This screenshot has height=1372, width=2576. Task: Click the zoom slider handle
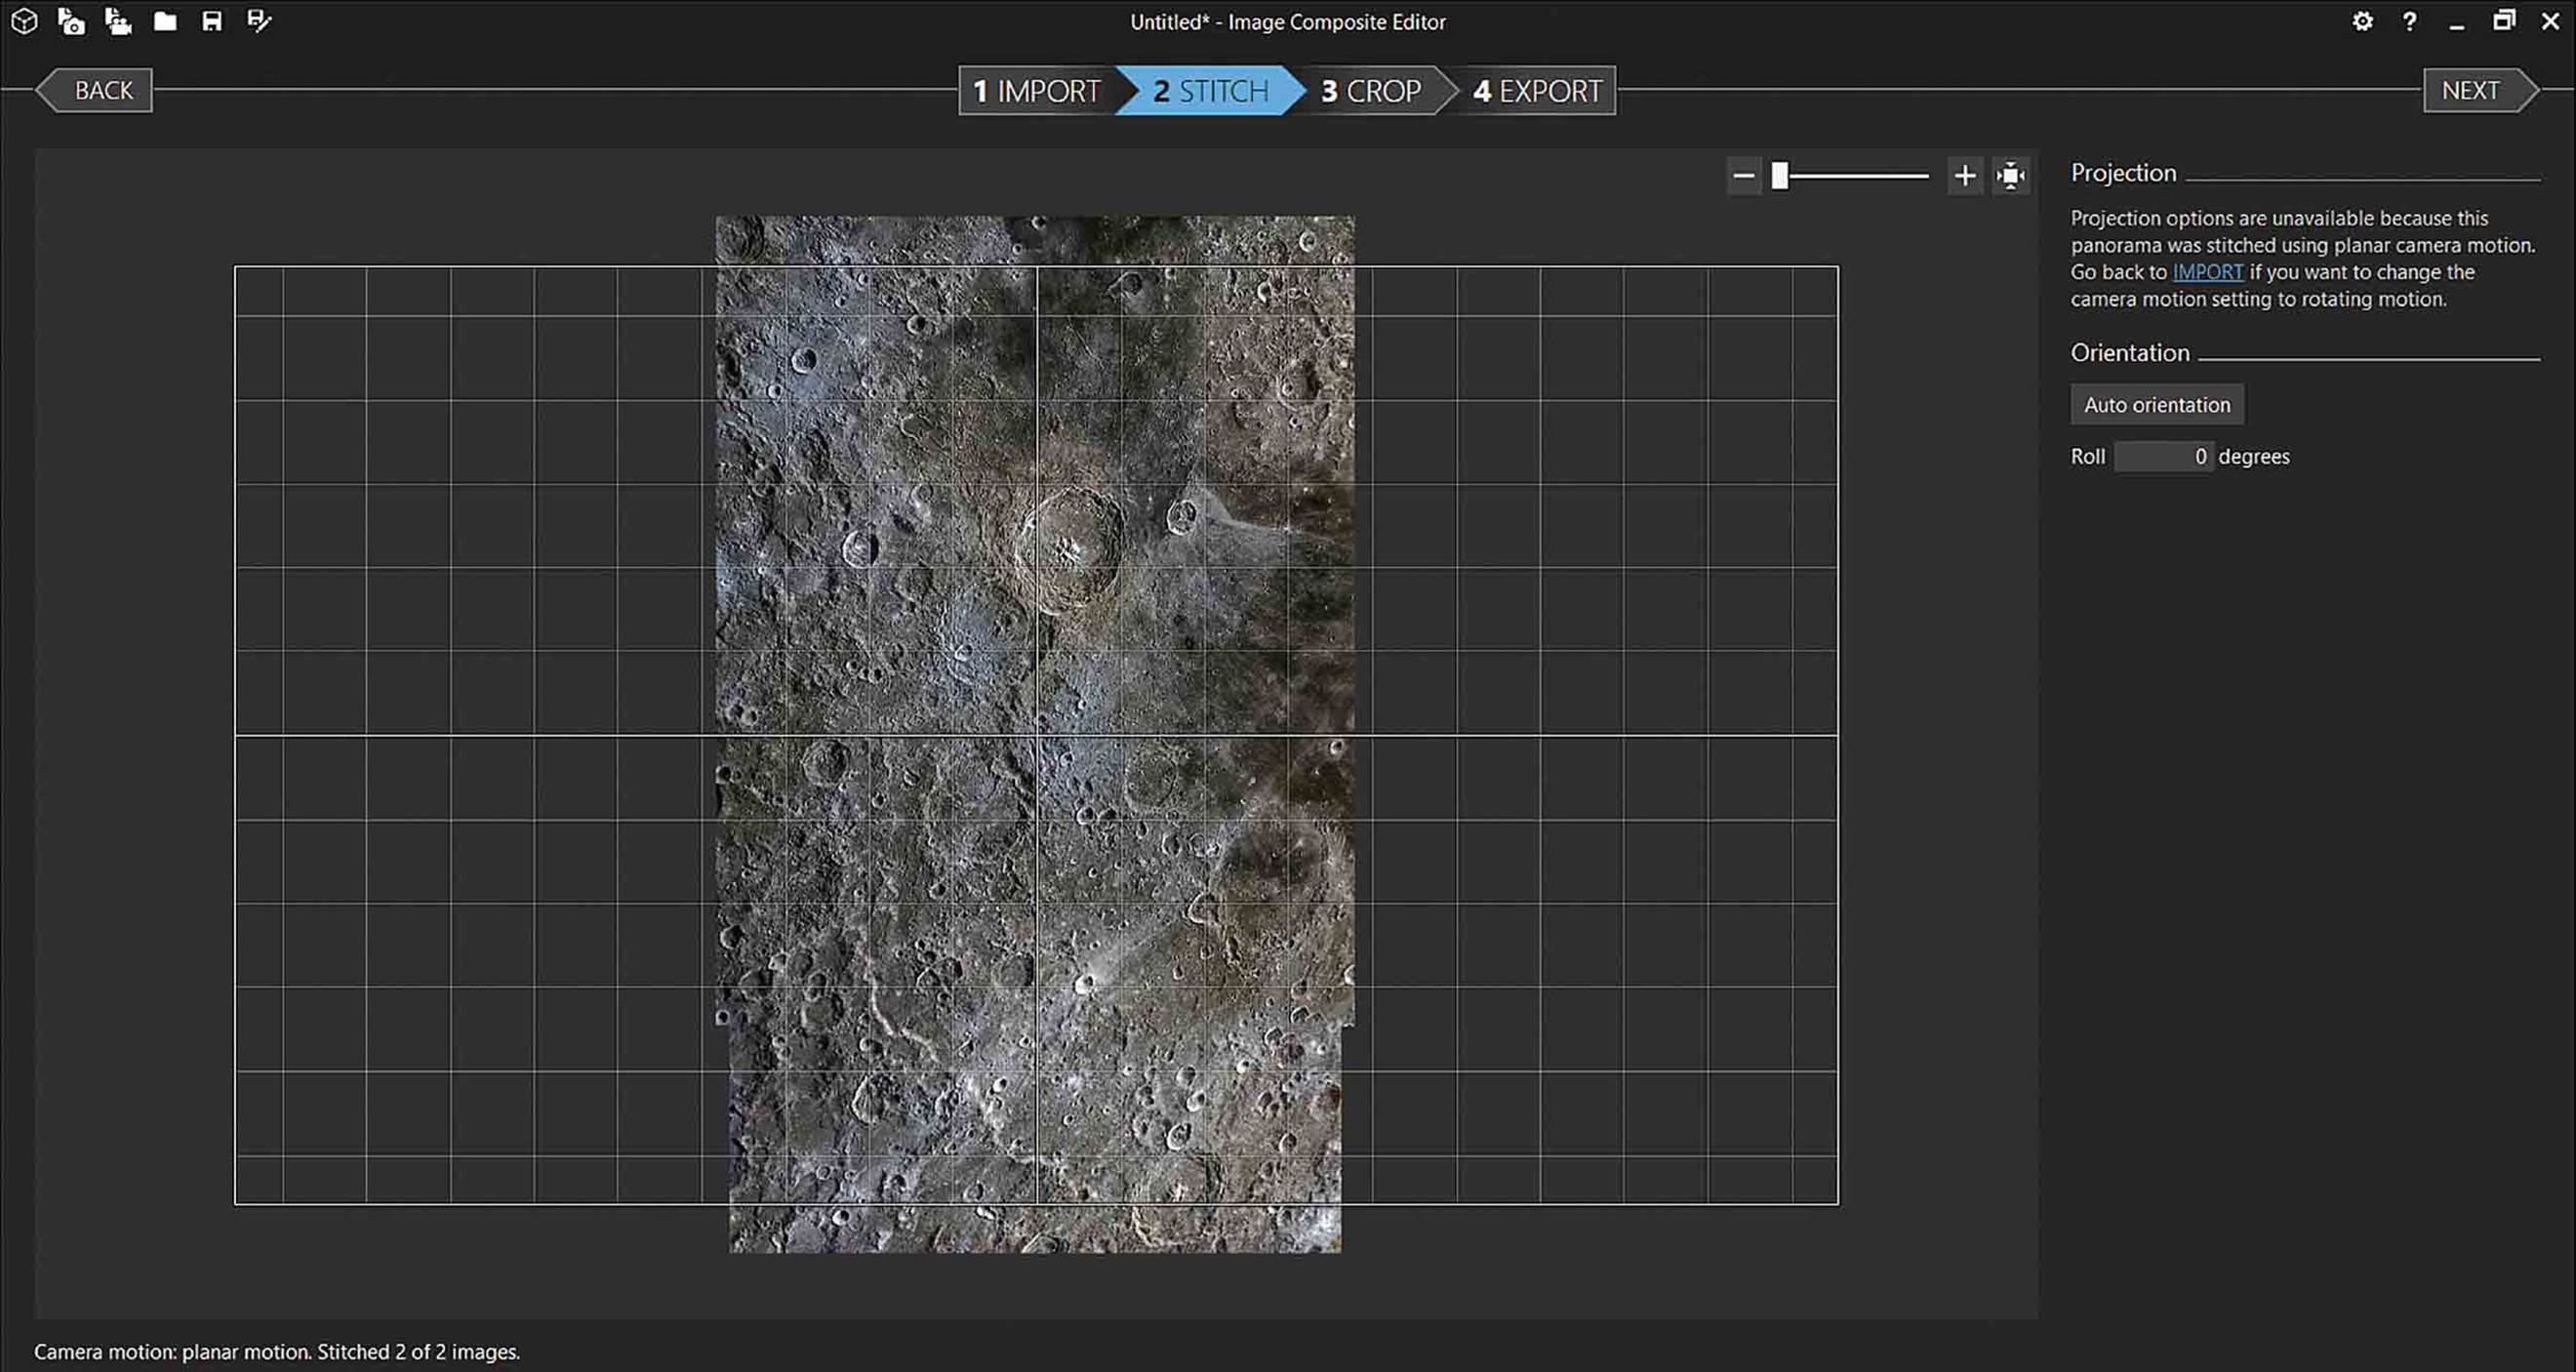[x=1780, y=176]
